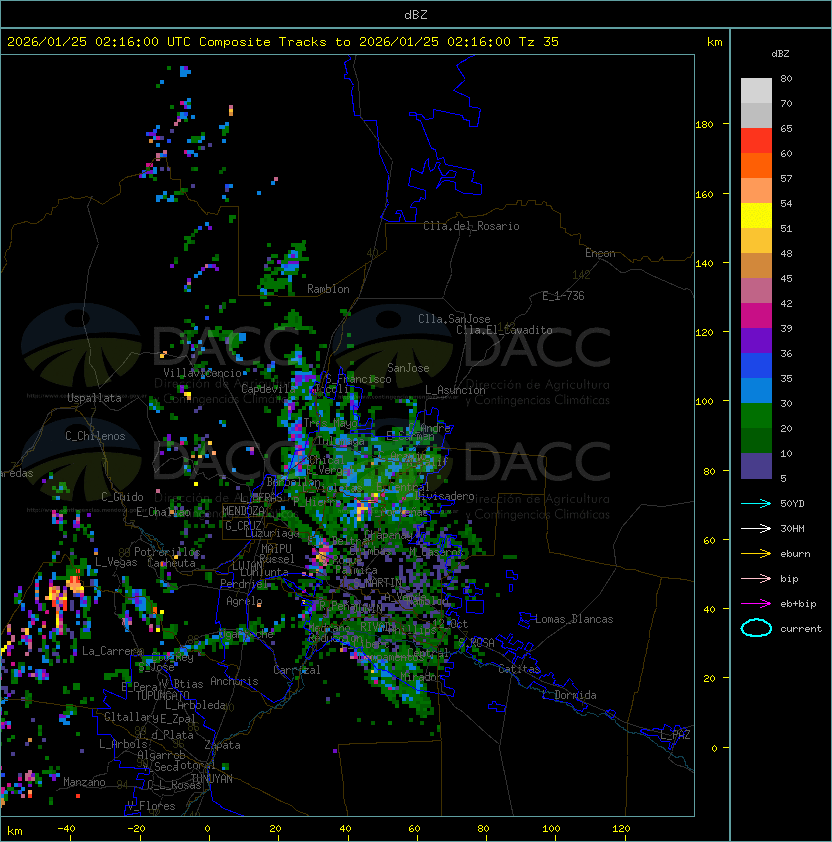Click the 'Zapata' map label
This screenshot has width=832, height=842.
(x=222, y=745)
